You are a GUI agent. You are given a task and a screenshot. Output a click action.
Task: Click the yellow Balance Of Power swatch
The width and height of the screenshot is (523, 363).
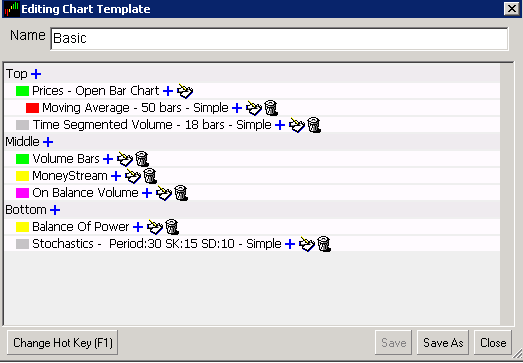pos(22,227)
